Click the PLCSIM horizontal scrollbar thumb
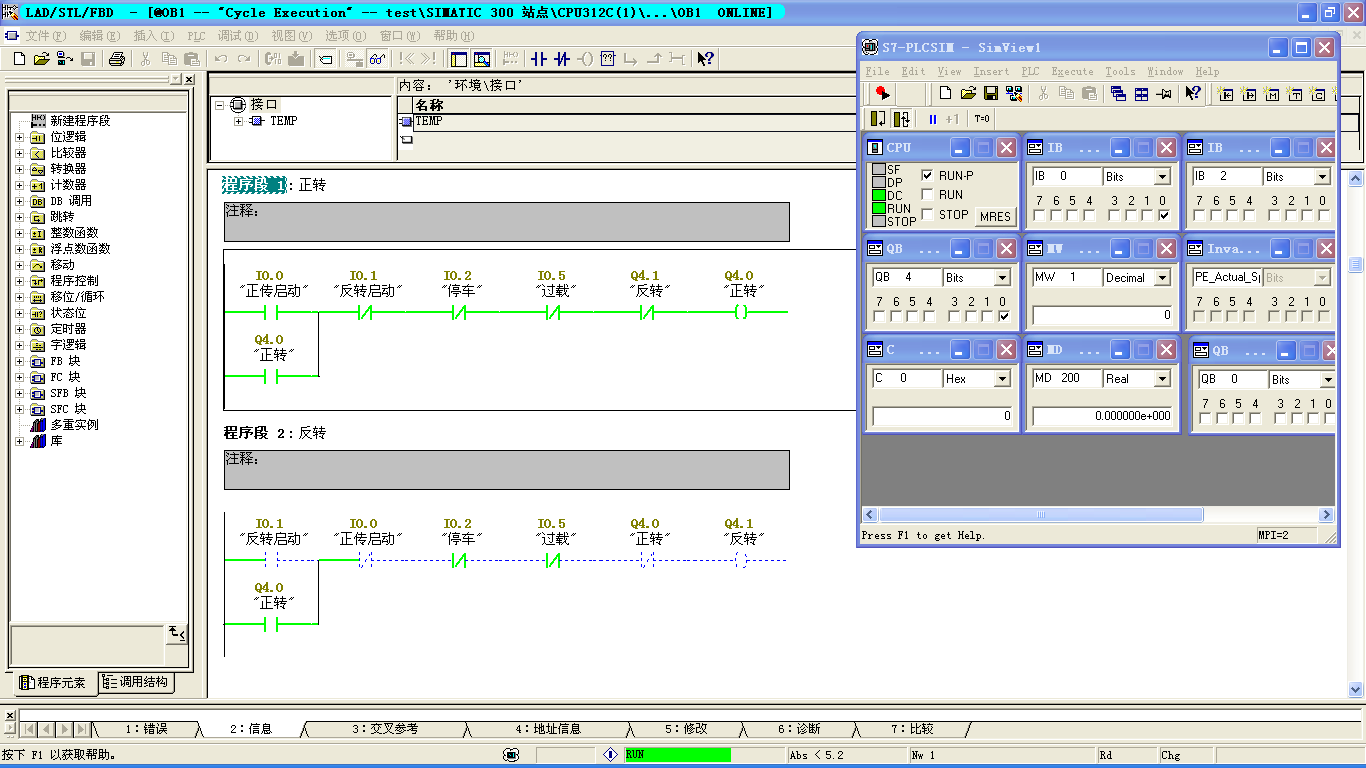Image resolution: width=1366 pixels, height=768 pixels. point(1040,515)
